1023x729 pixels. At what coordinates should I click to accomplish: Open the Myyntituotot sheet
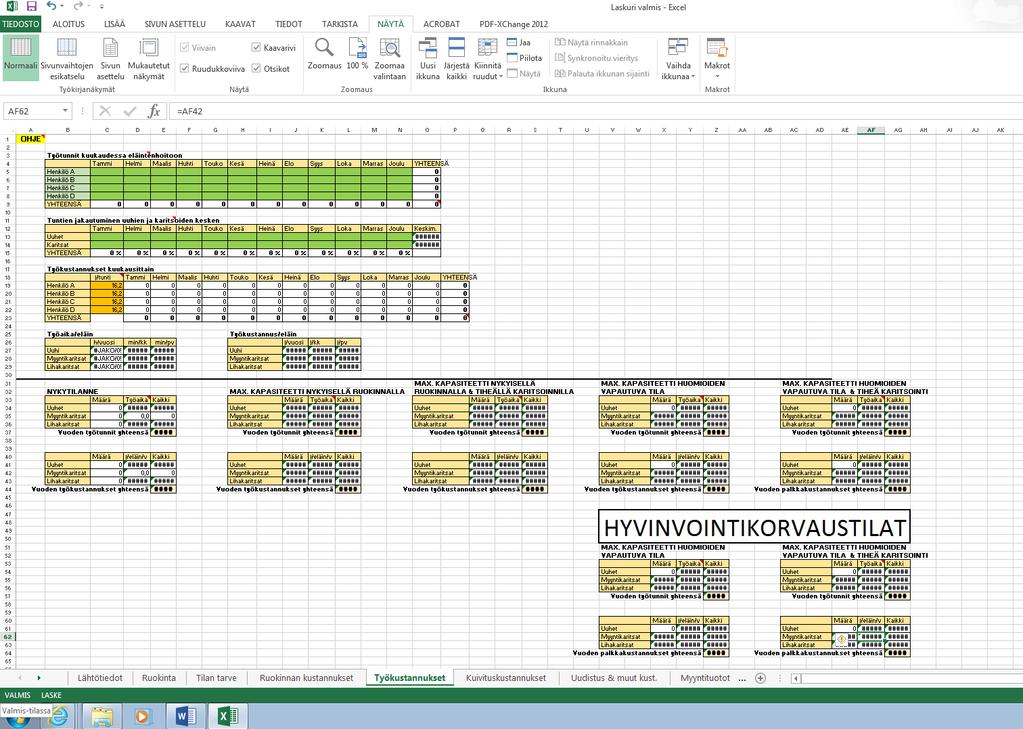point(705,678)
